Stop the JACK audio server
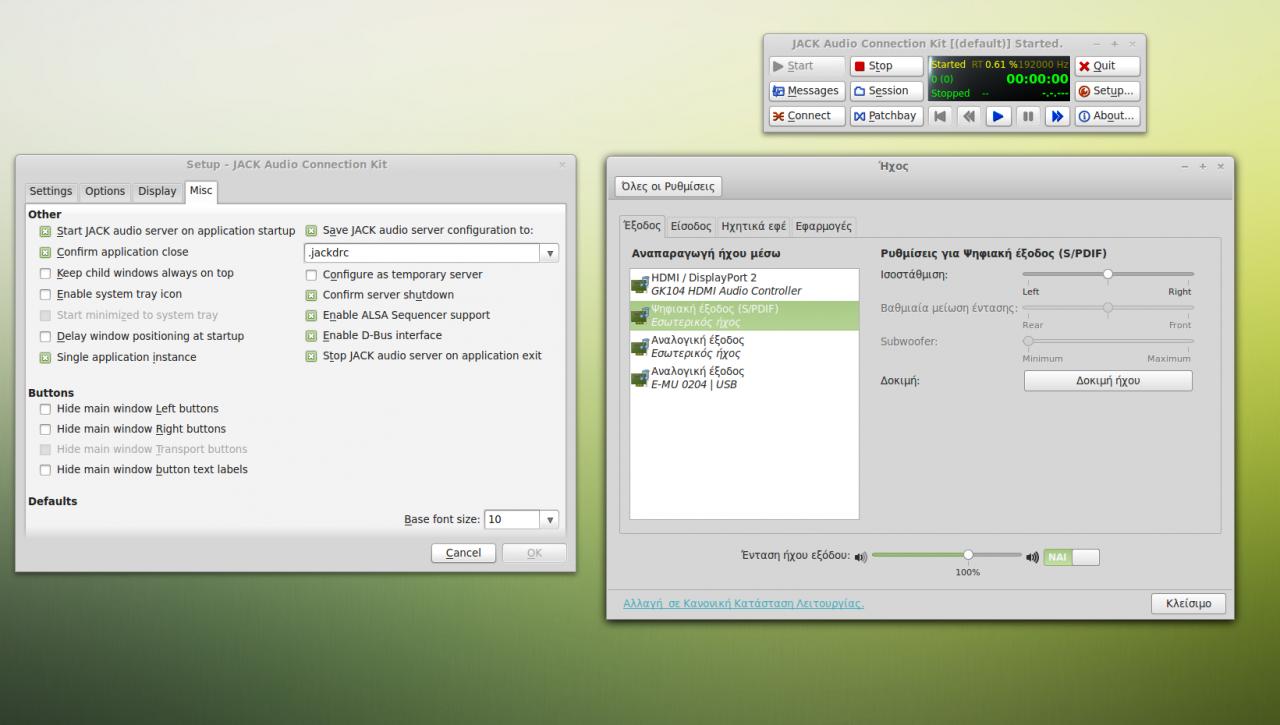The image size is (1280, 725). coord(886,66)
